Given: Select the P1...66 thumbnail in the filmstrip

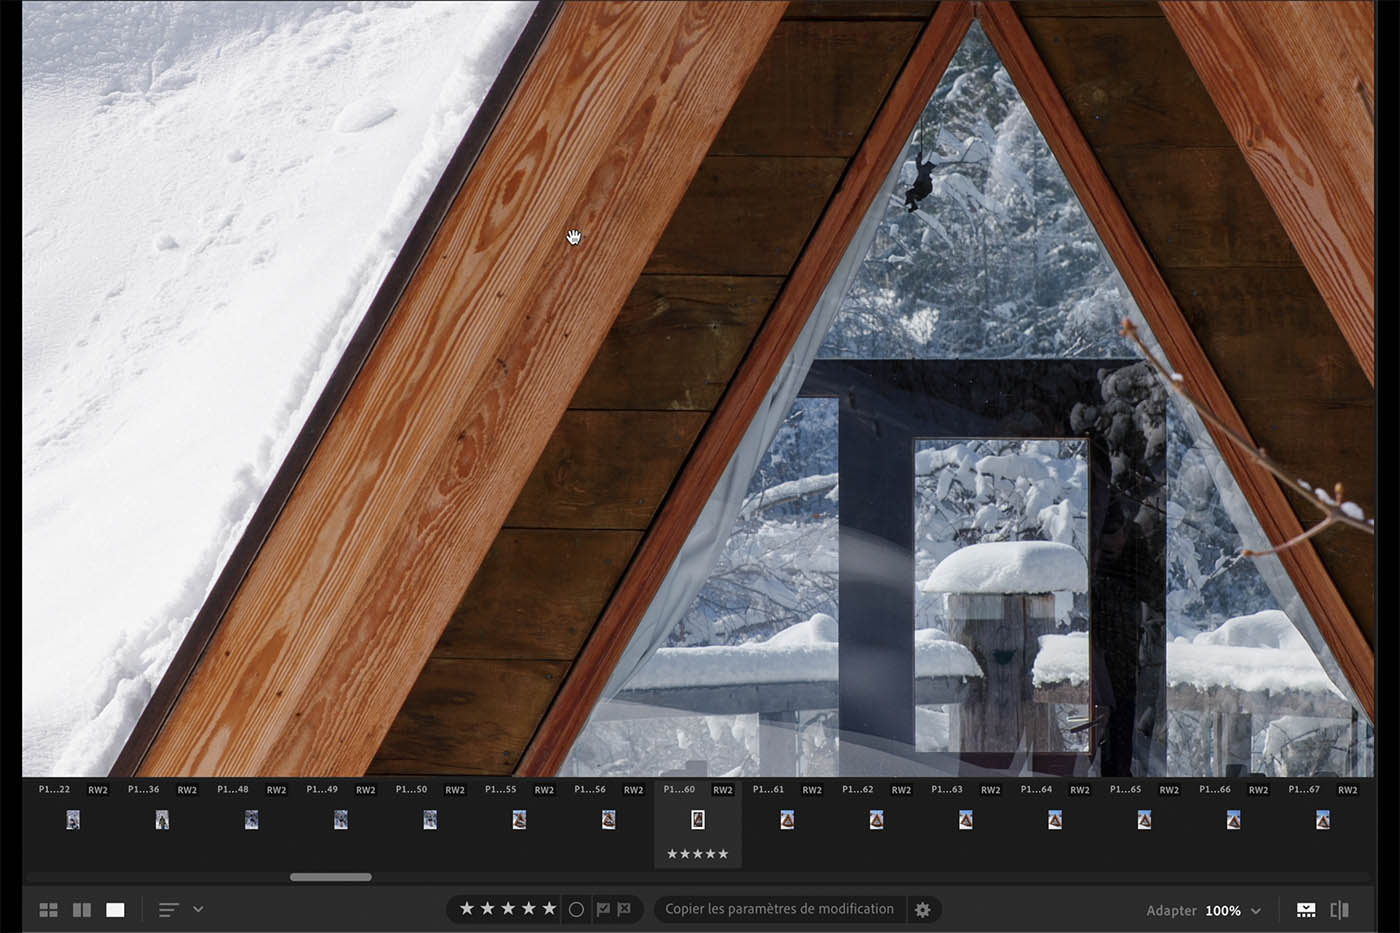Looking at the screenshot, I should click(1233, 820).
